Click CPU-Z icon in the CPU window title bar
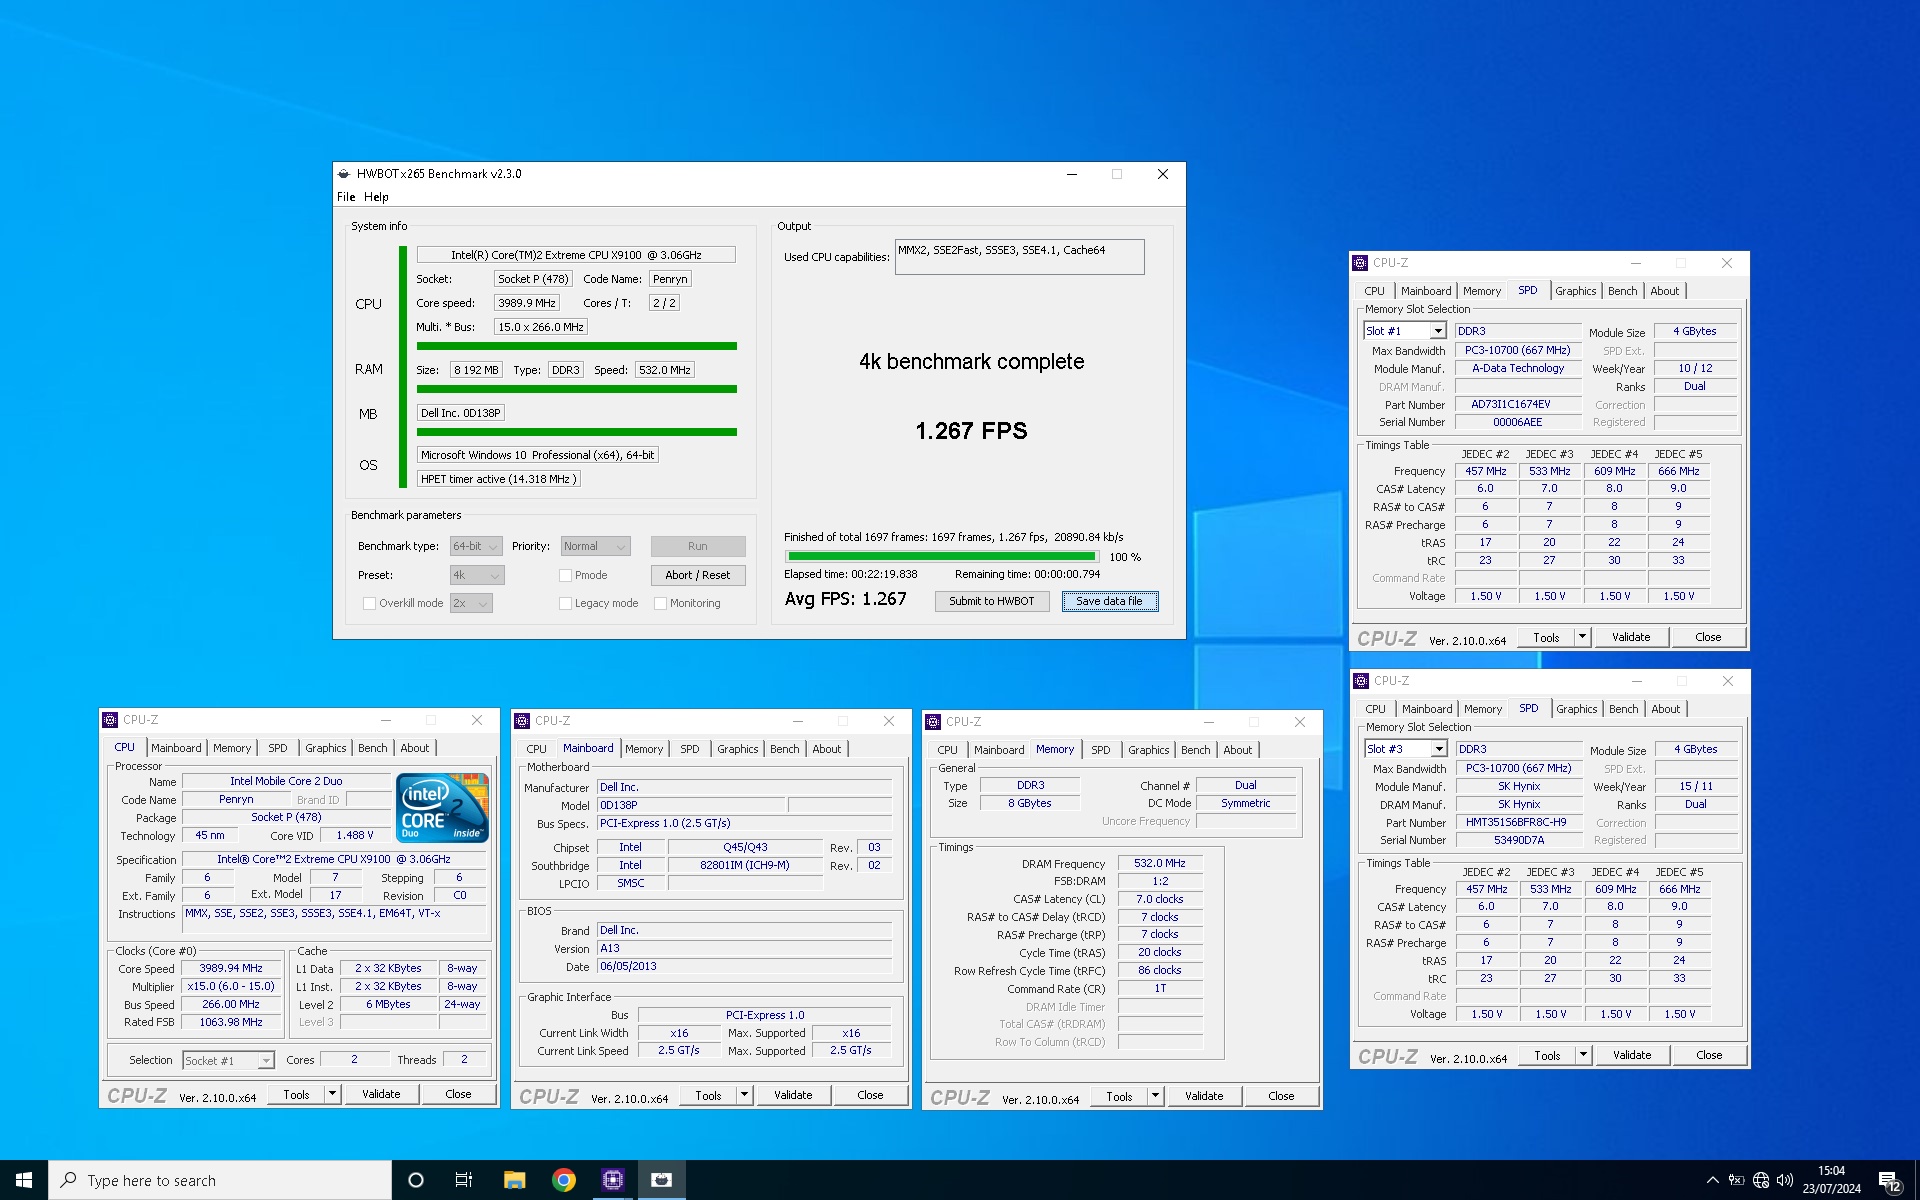This screenshot has width=1920, height=1200. point(110,720)
